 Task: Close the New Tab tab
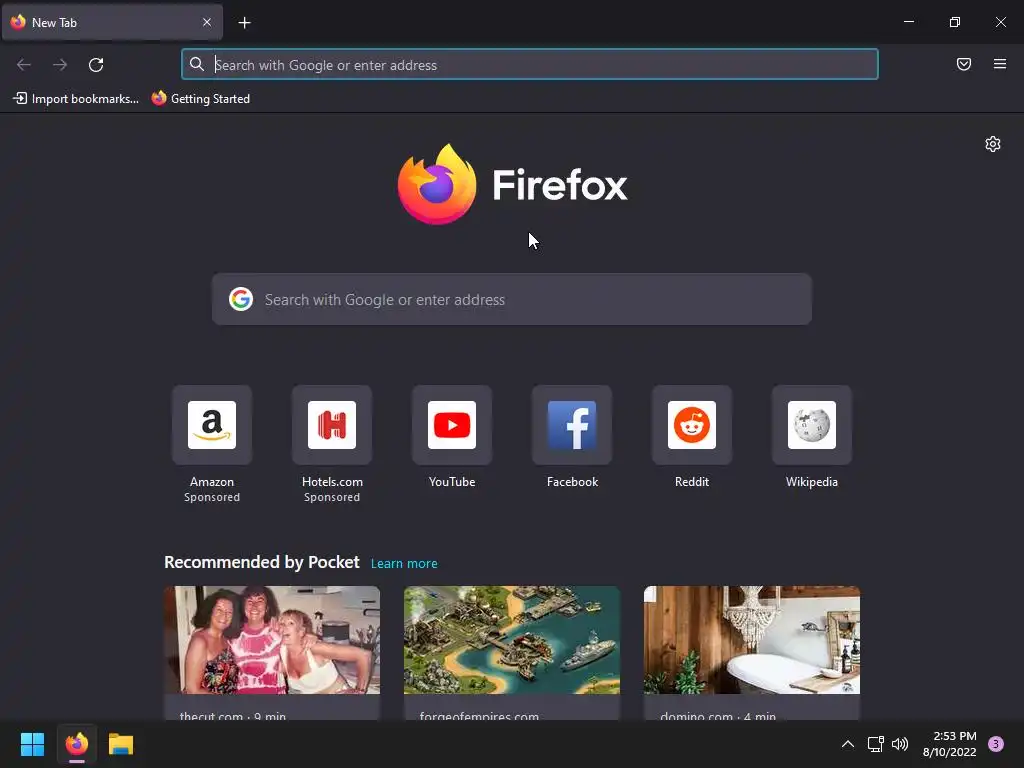tap(207, 22)
